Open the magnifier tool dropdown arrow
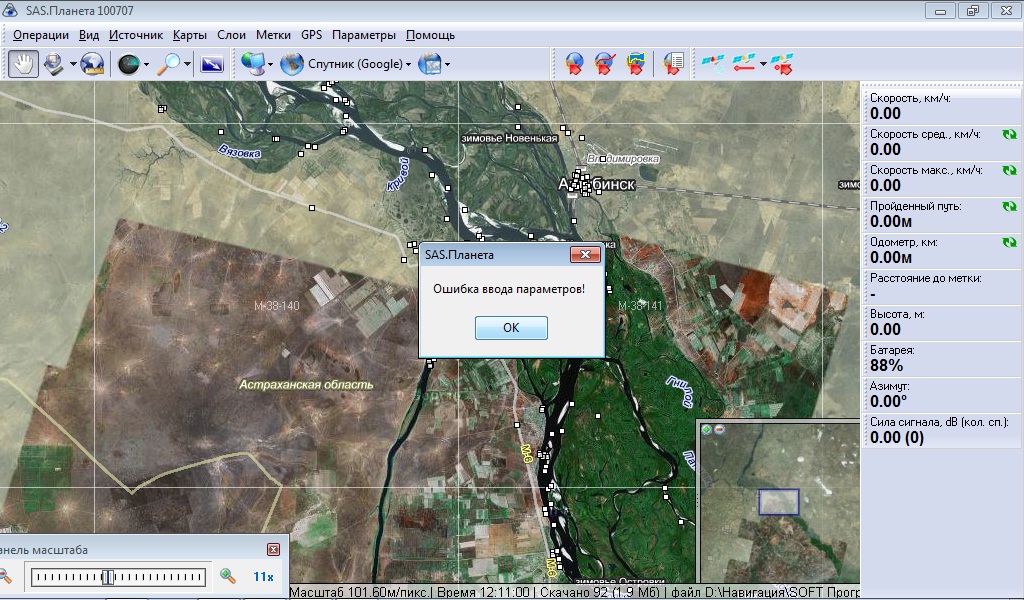The image size is (1024, 600). click(x=187, y=65)
